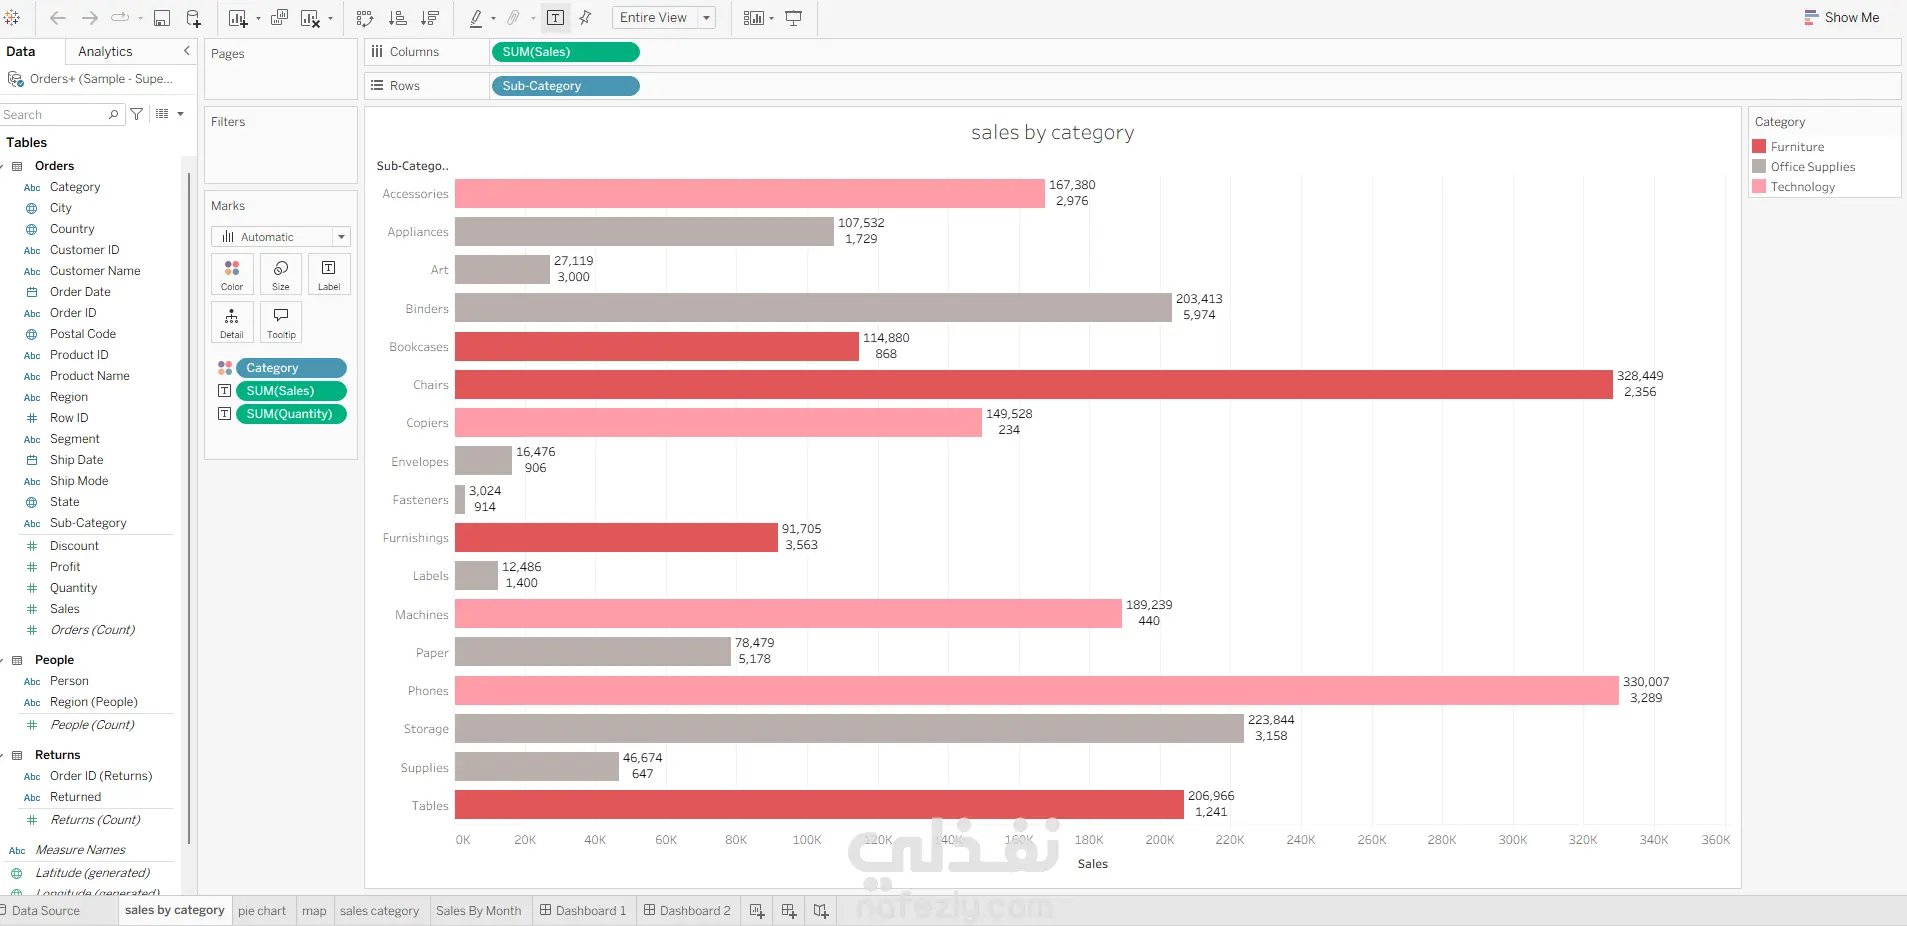Collapse the People table
The height and width of the screenshot is (926, 1907).
pos(3,661)
